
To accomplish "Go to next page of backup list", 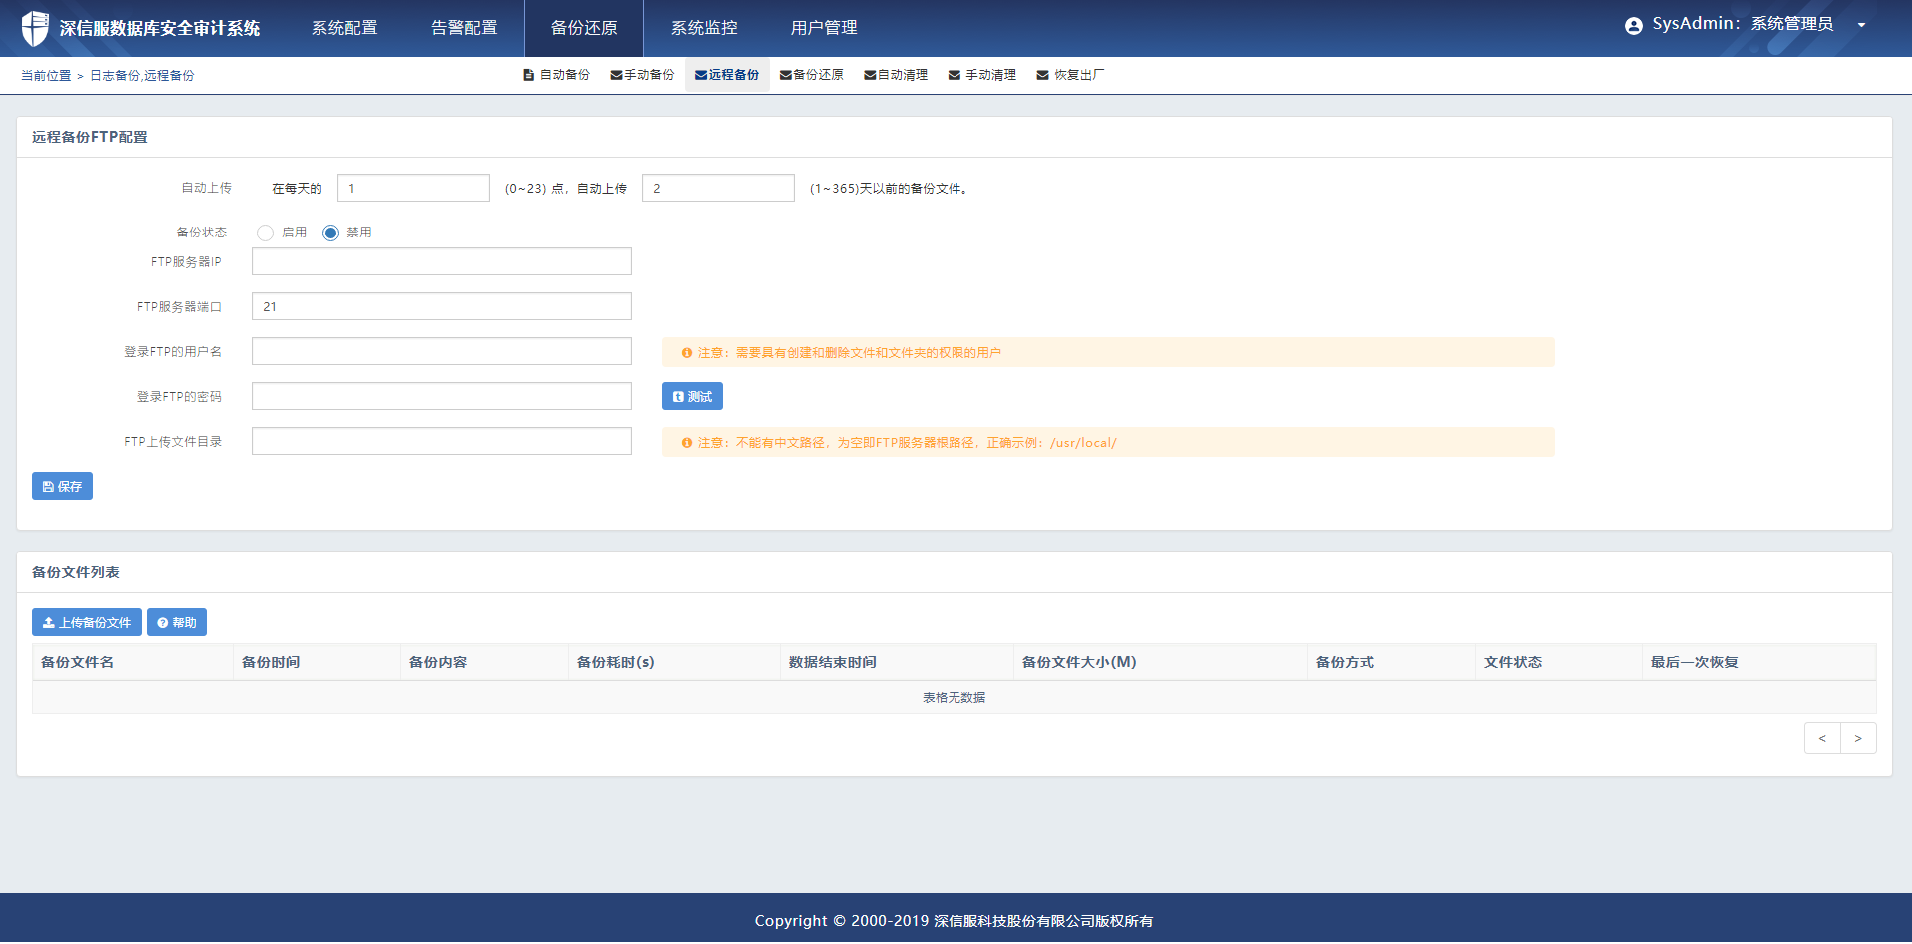I will pyautogui.click(x=1858, y=739).
